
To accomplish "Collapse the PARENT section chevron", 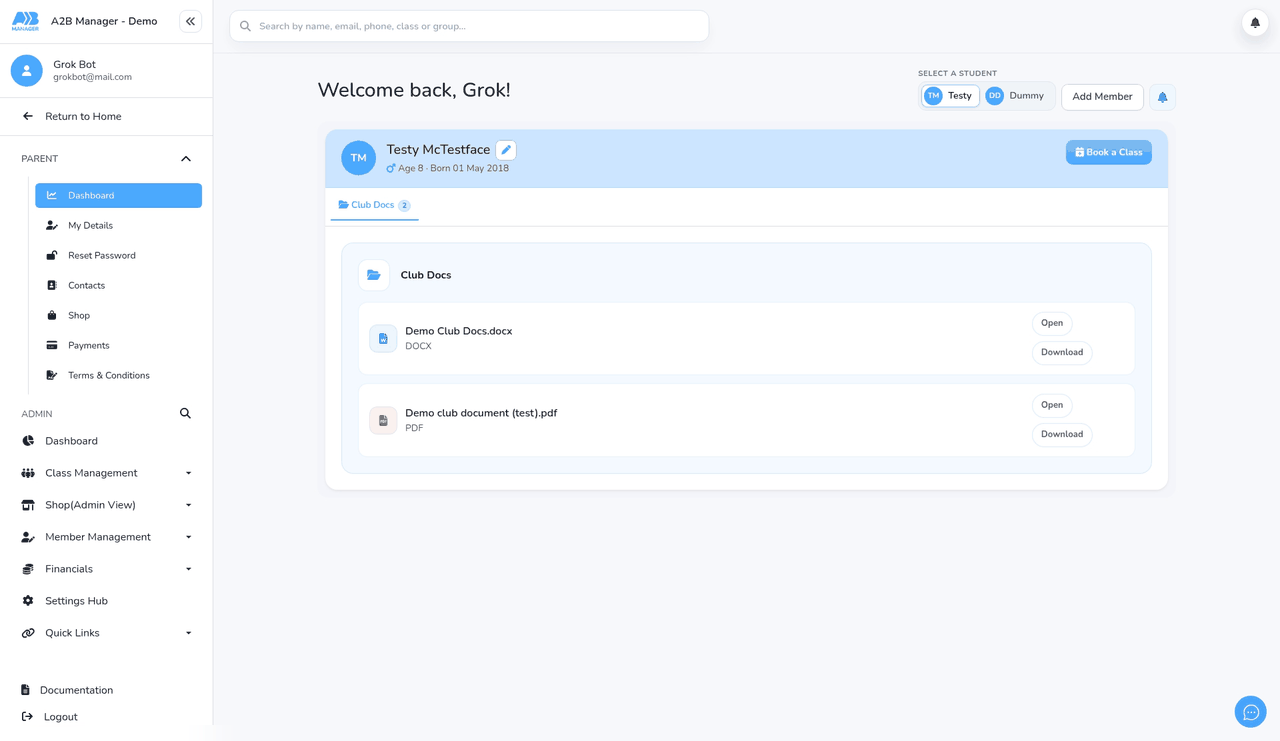I will 186,159.
